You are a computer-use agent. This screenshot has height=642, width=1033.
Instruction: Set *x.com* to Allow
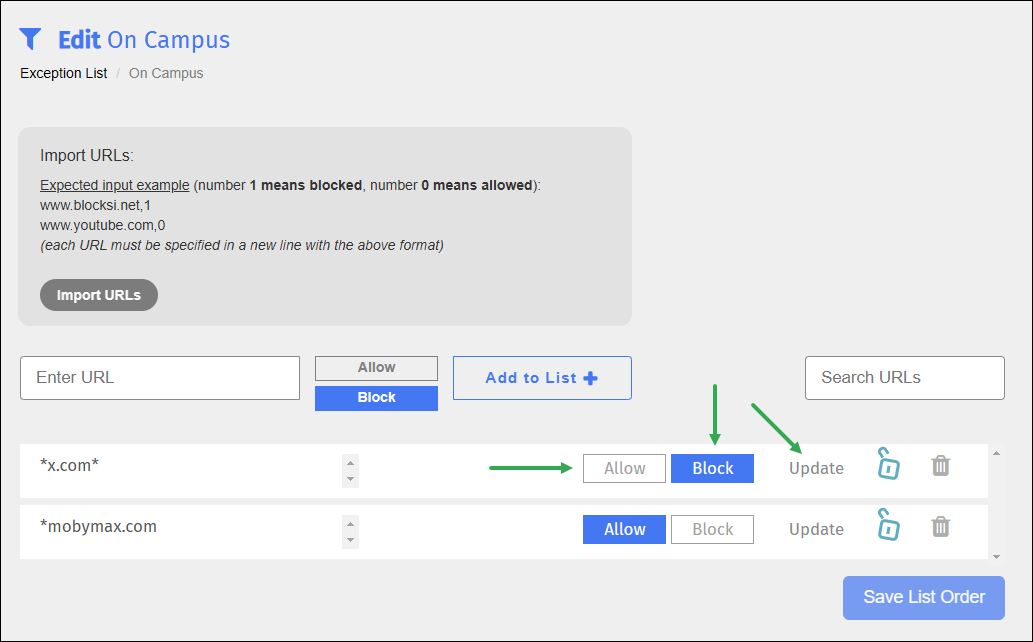click(625, 469)
